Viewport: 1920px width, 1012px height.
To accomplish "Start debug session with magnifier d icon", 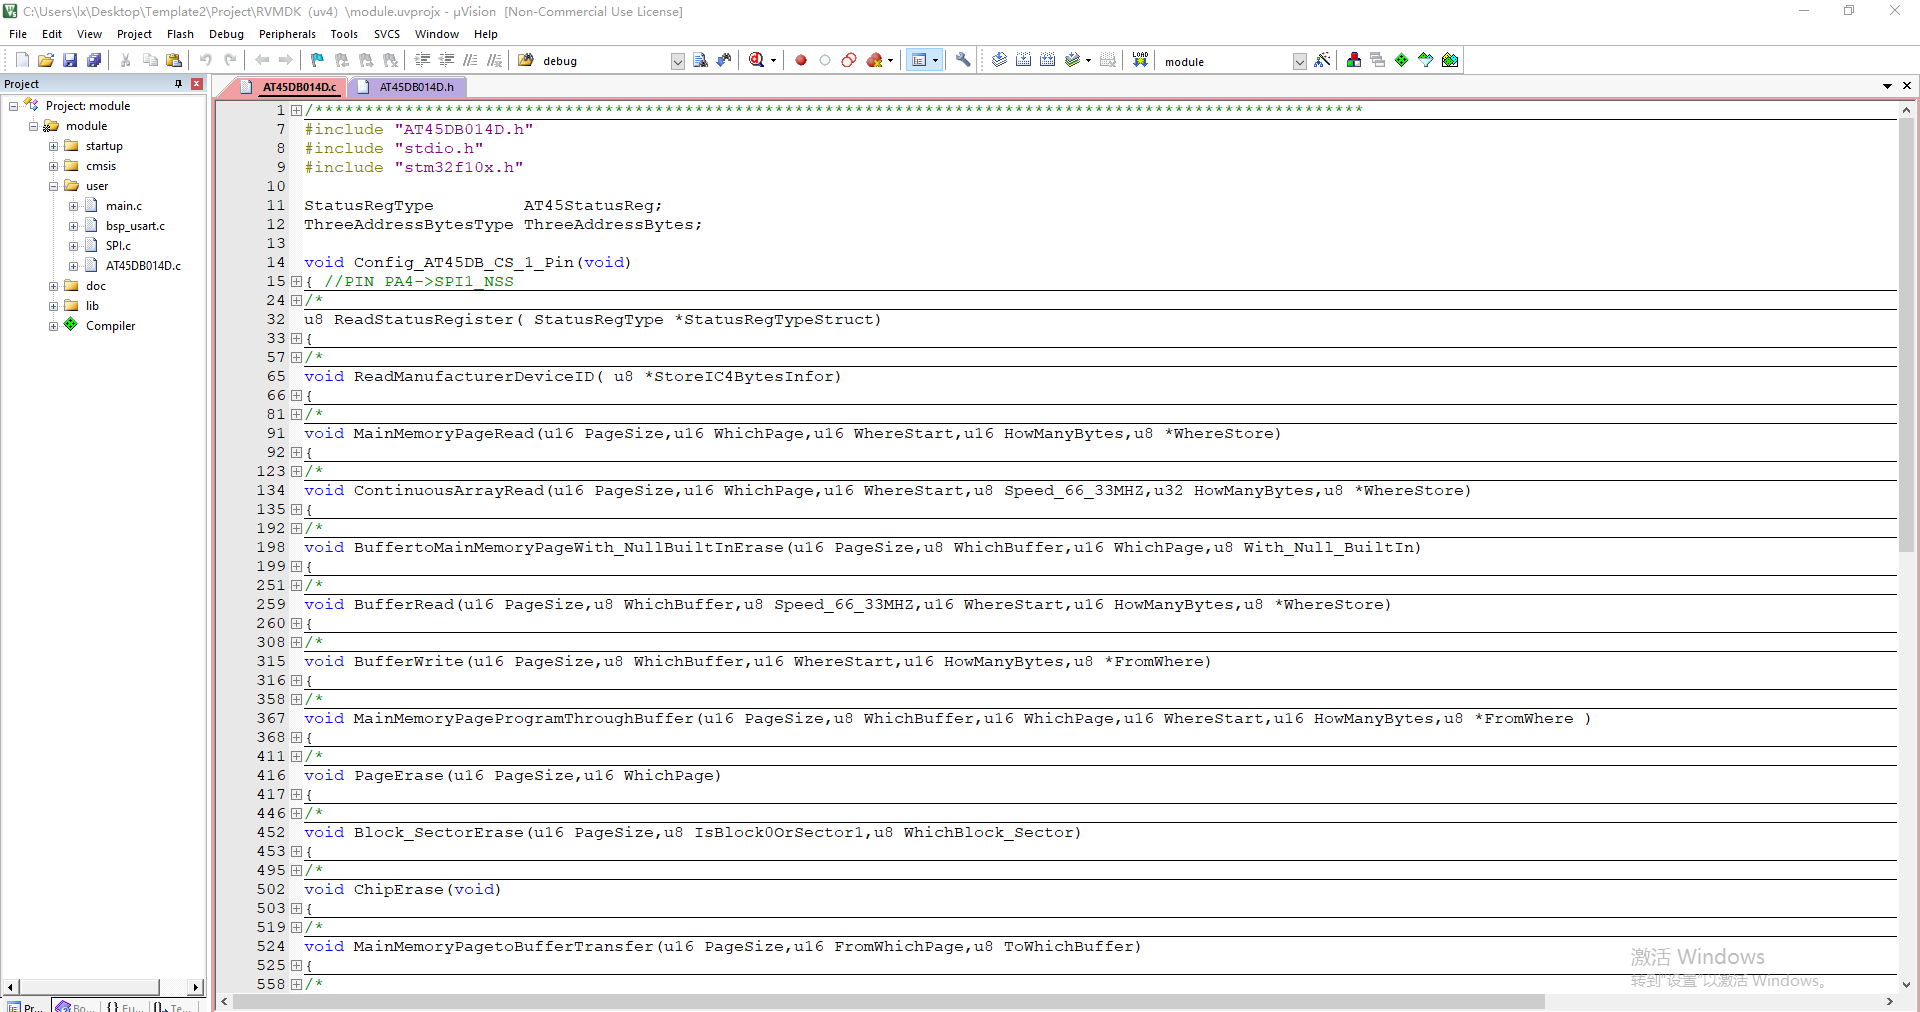I will coord(757,60).
